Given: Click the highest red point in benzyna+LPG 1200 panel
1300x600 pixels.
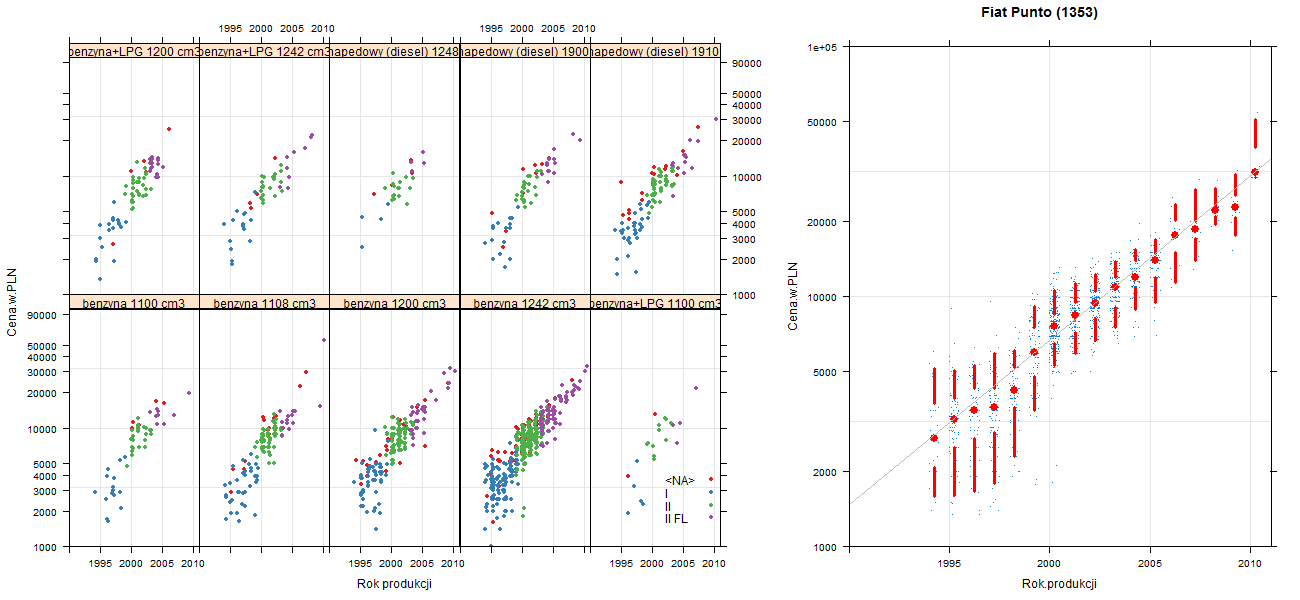Looking at the screenshot, I should point(169,129).
